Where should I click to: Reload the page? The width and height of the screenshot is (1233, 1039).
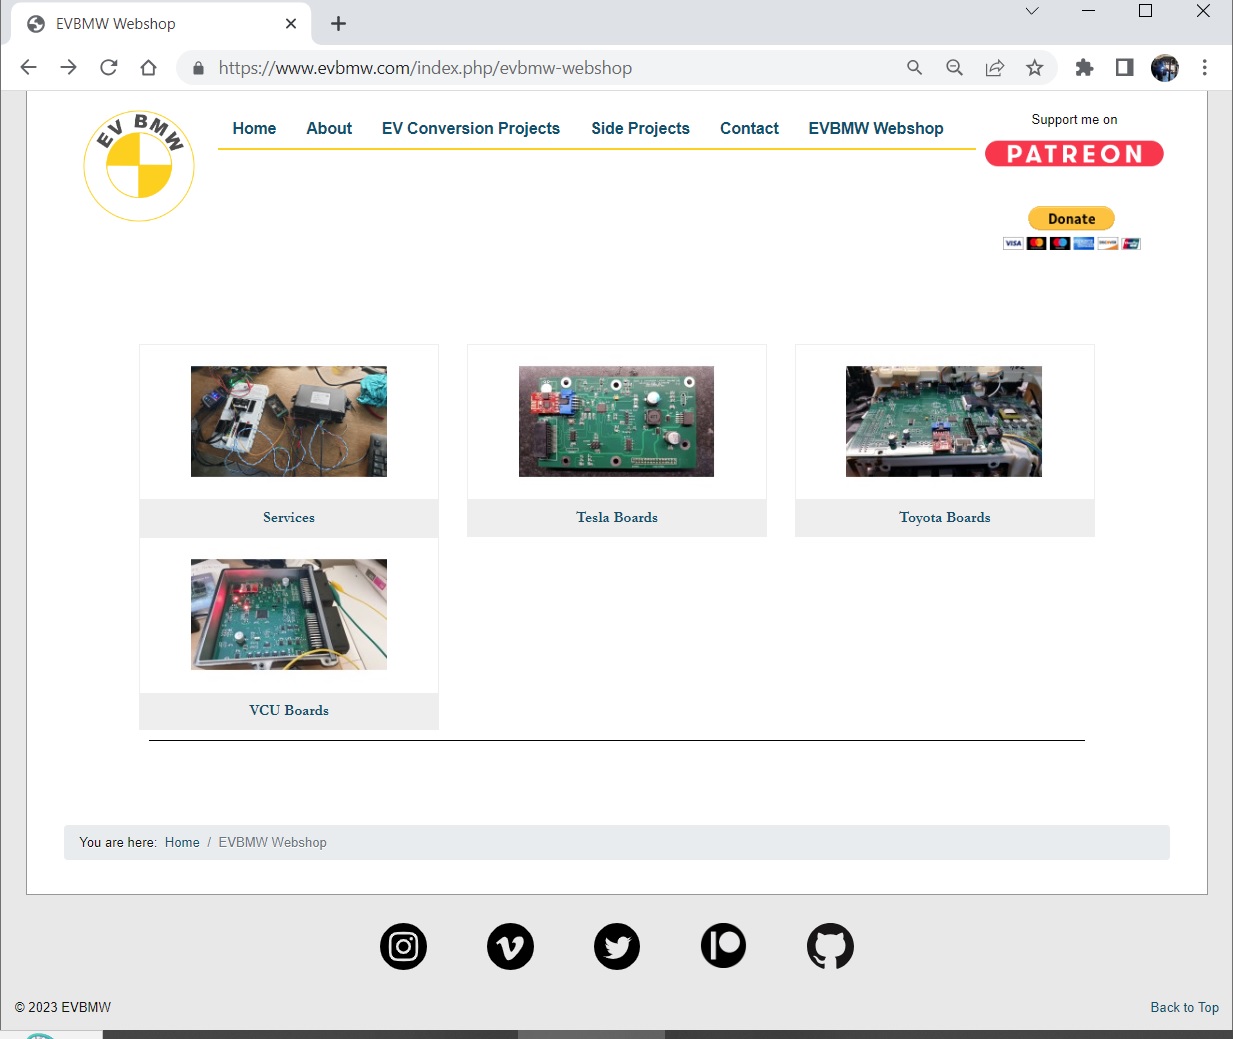point(109,68)
